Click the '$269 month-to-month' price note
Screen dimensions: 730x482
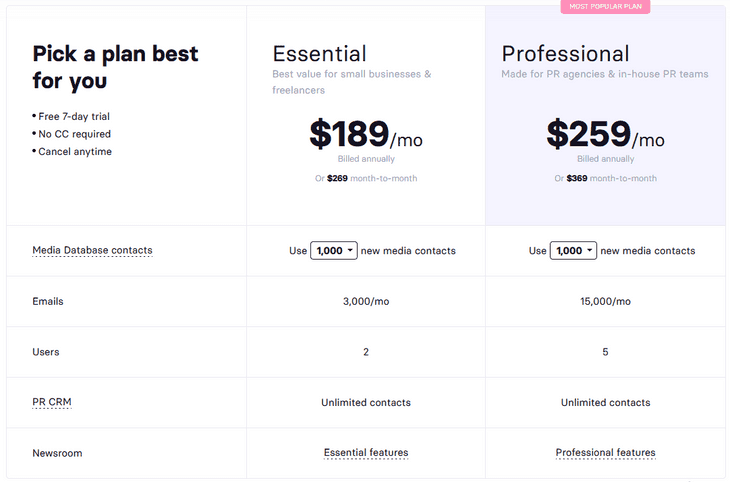[366, 179]
